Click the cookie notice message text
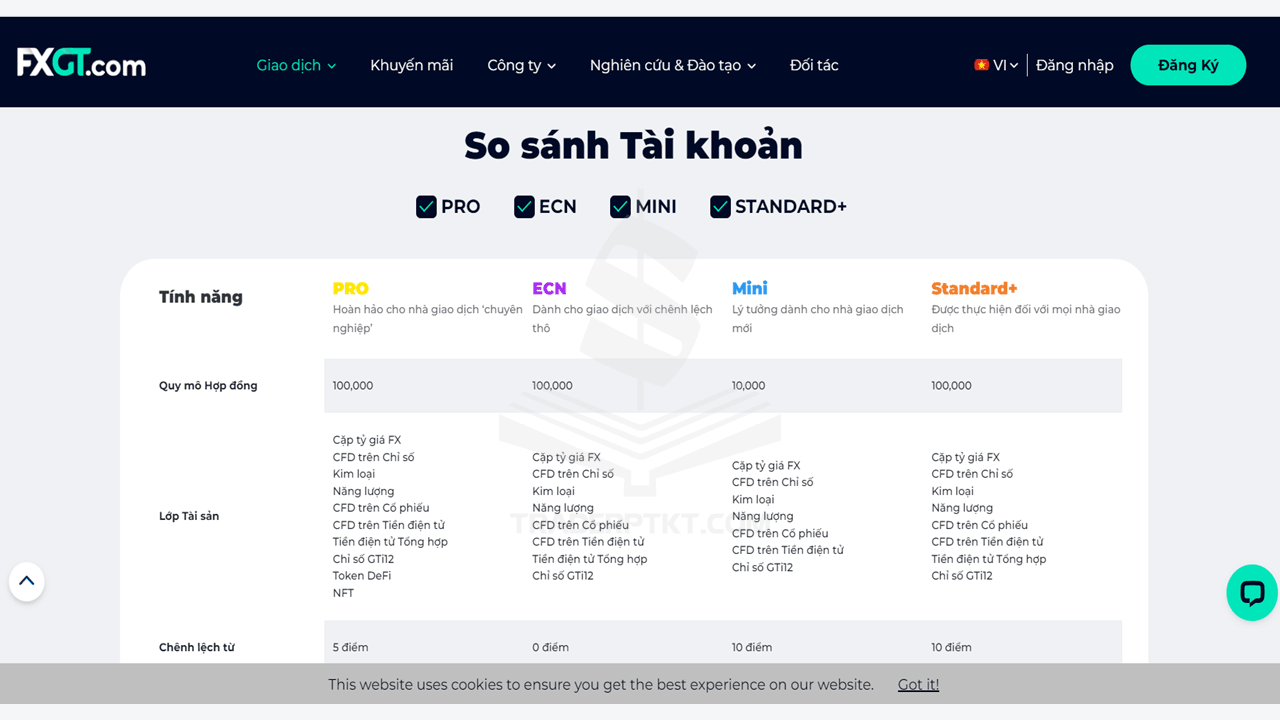 pos(601,685)
